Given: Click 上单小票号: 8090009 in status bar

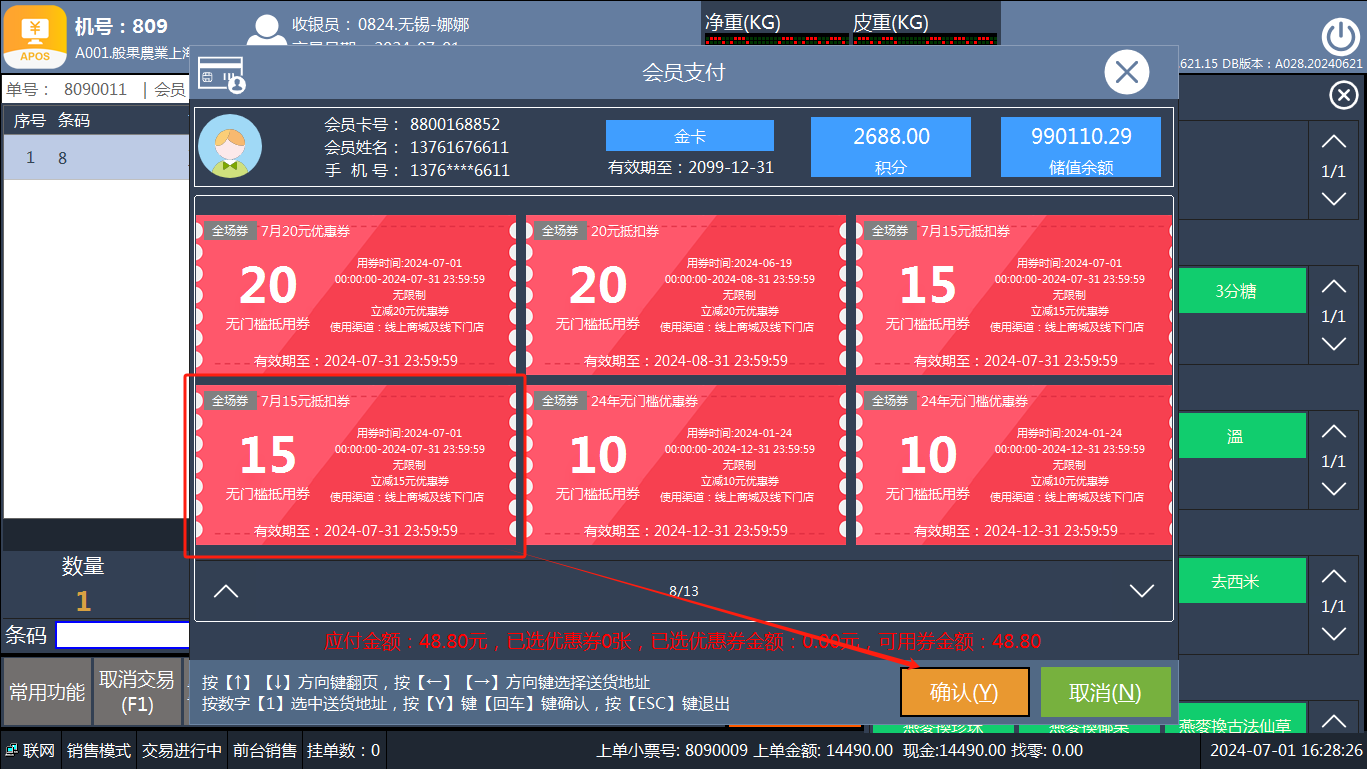Looking at the screenshot, I should 672,751.
